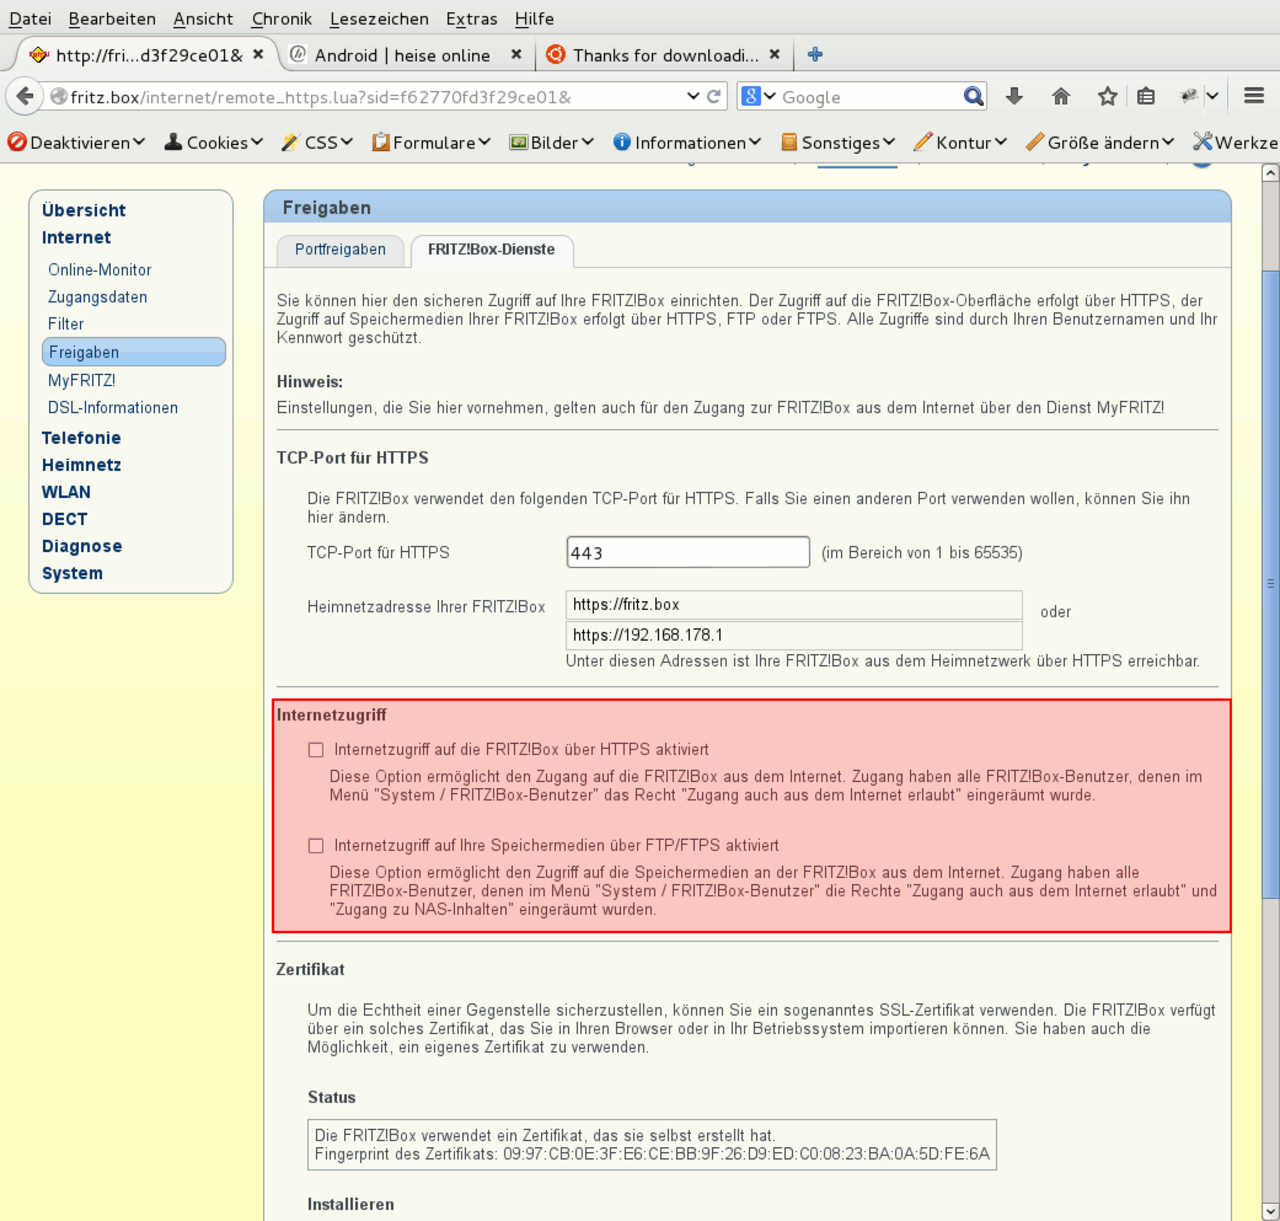Image resolution: width=1280 pixels, height=1221 pixels.
Task: Click the Informationen info icon
Action: click(622, 142)
